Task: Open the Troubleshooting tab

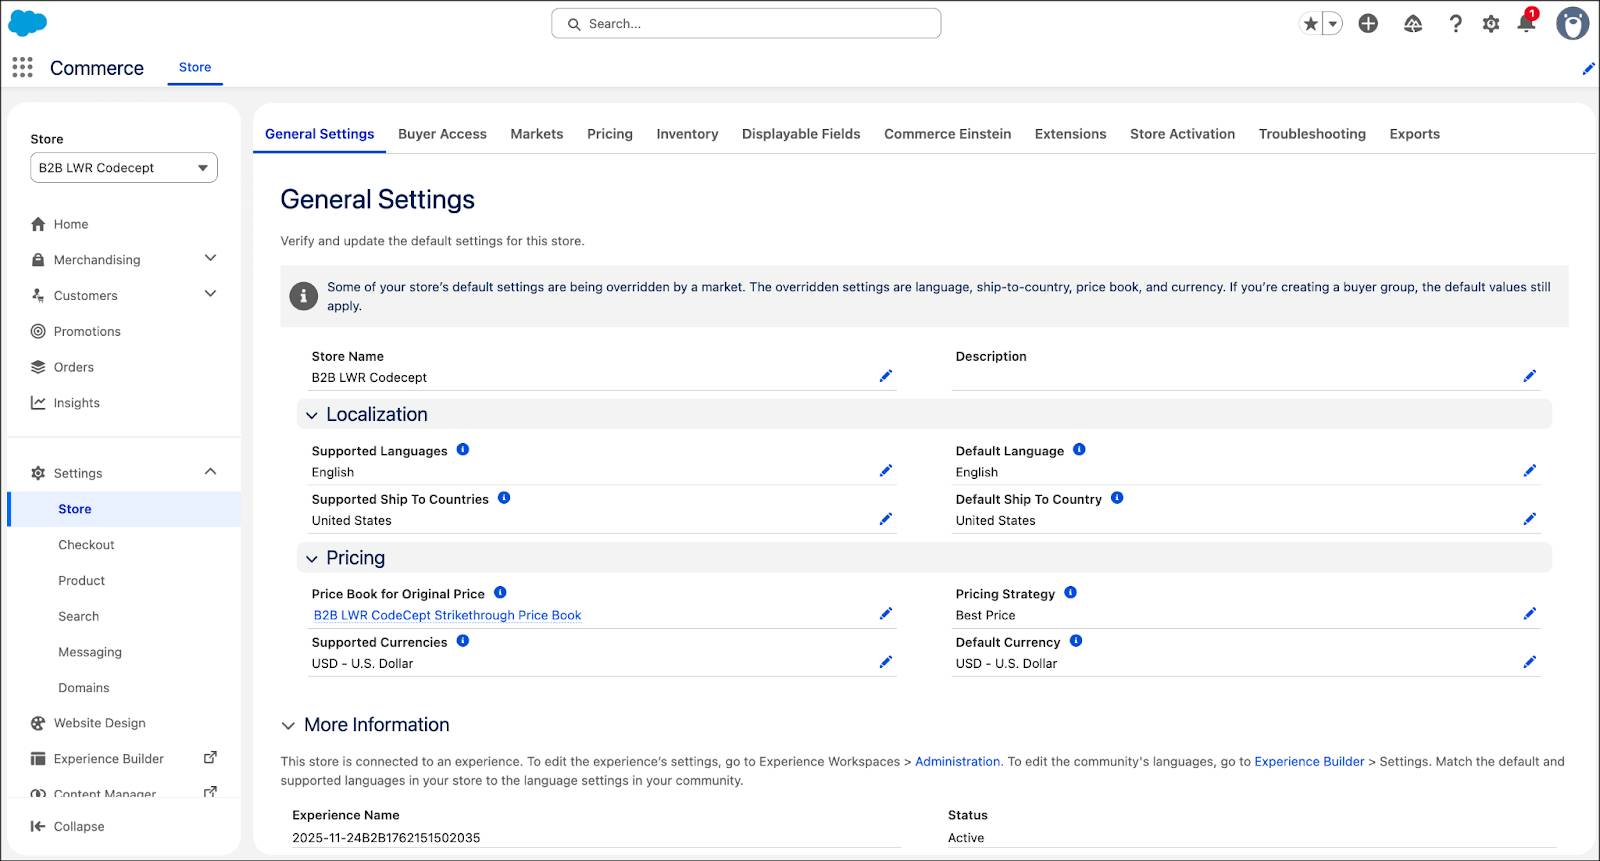Action: click(1312, 134)
